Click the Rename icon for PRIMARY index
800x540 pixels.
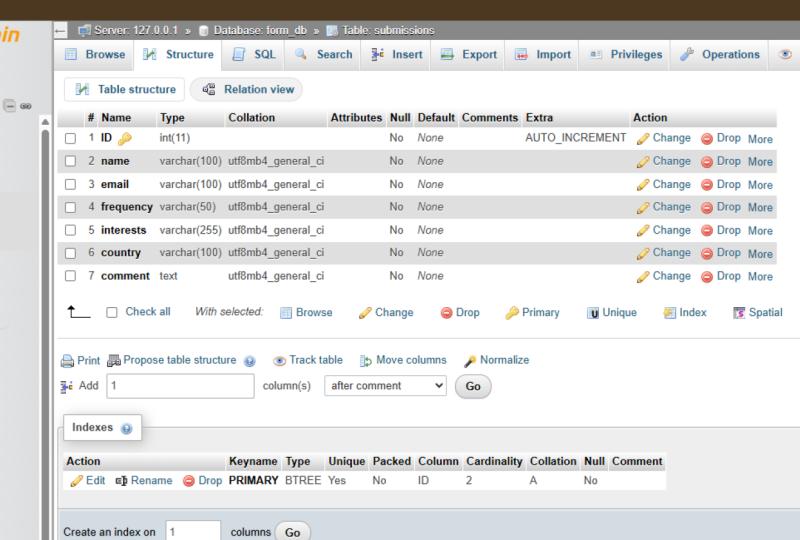(x=121, y=481)
